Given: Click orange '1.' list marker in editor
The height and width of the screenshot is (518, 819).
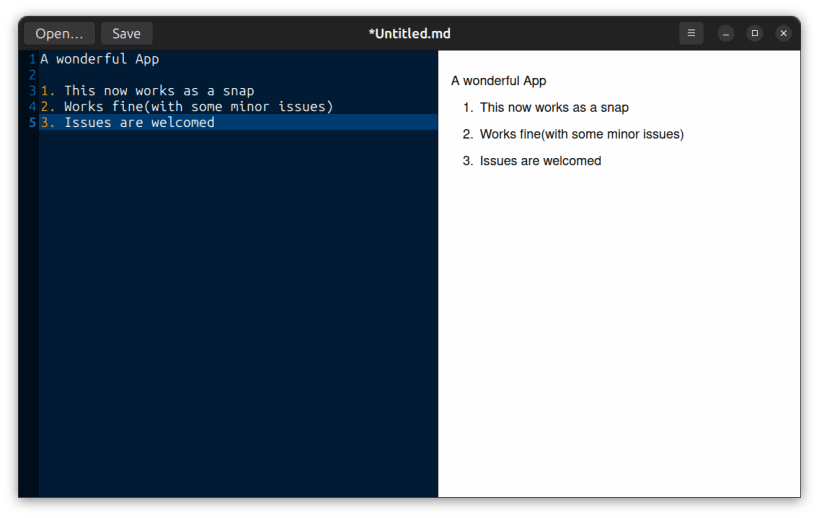Looking at the screenshot, I should [48, 91].
